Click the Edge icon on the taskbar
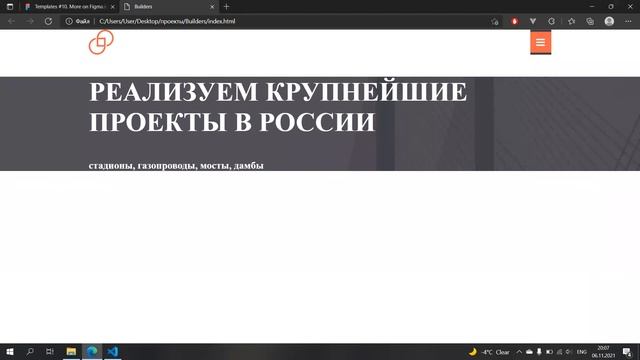This screenshot has height=360, width=640. pyautogui.click(x=92, y=351)
